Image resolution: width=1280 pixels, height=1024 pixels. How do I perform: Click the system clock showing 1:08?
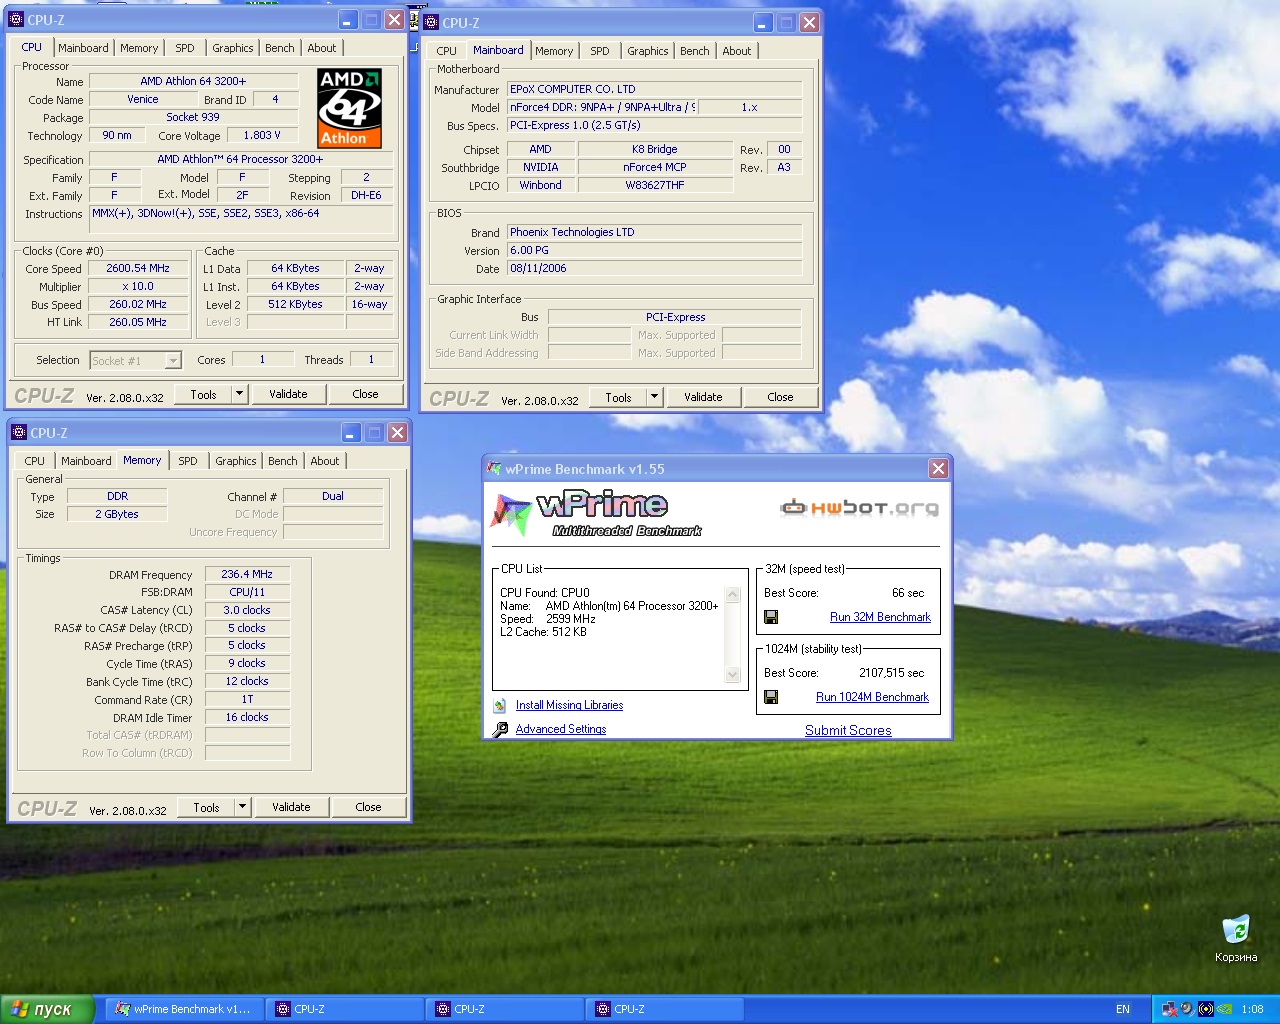[x=1252, y=1009]
